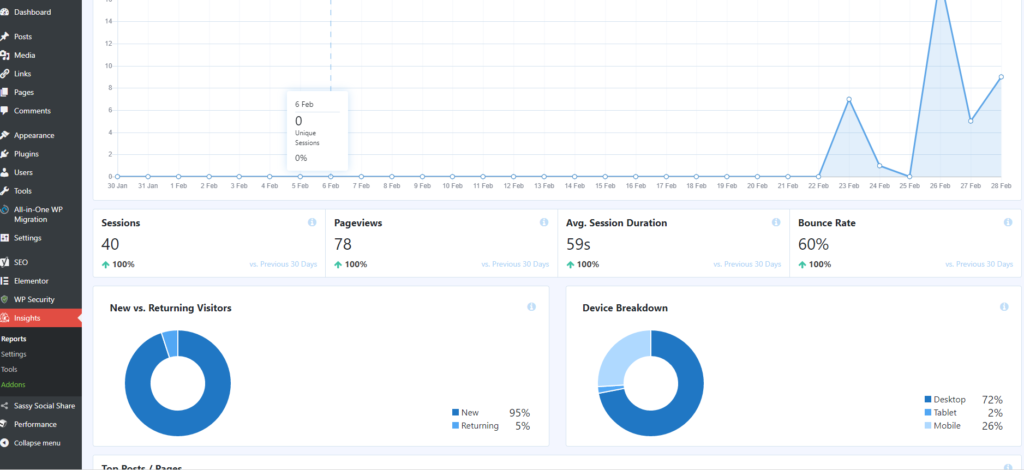Click the Collapse menu arrow icon

tap(5, 443)
